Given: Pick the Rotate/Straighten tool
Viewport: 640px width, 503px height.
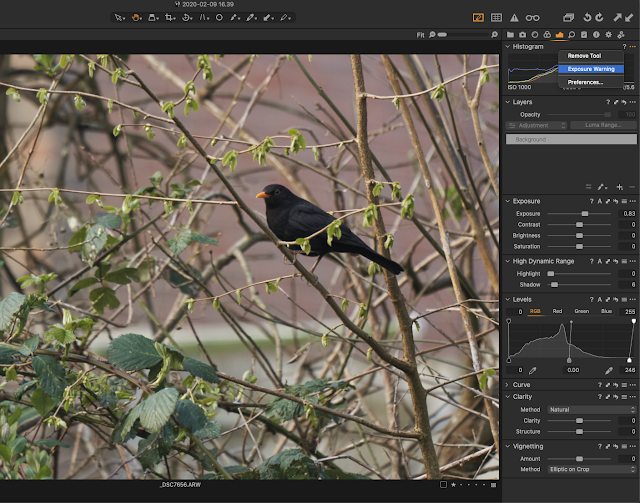Looking at the screenshot, I should [187, 18].
